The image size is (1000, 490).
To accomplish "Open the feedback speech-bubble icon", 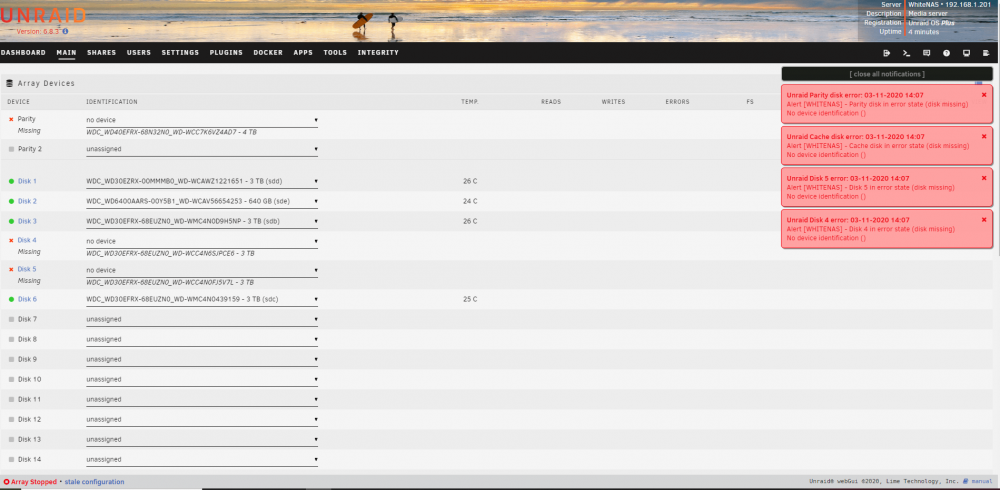I will [x=927, y=53].
